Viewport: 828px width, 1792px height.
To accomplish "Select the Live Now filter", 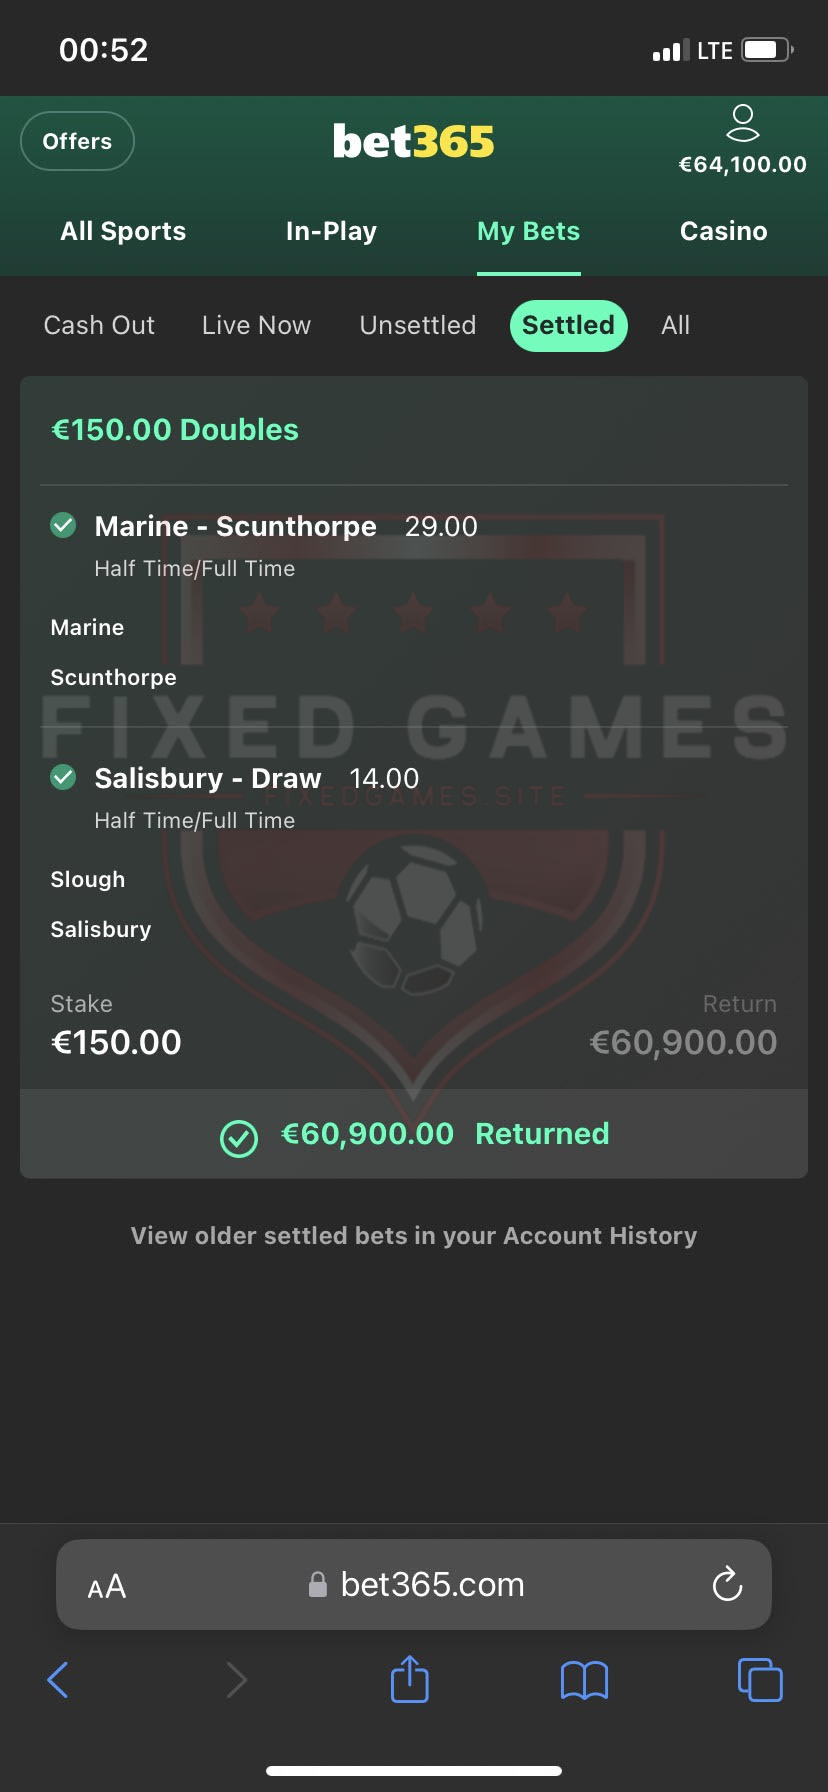I will [x=256, y=325].
